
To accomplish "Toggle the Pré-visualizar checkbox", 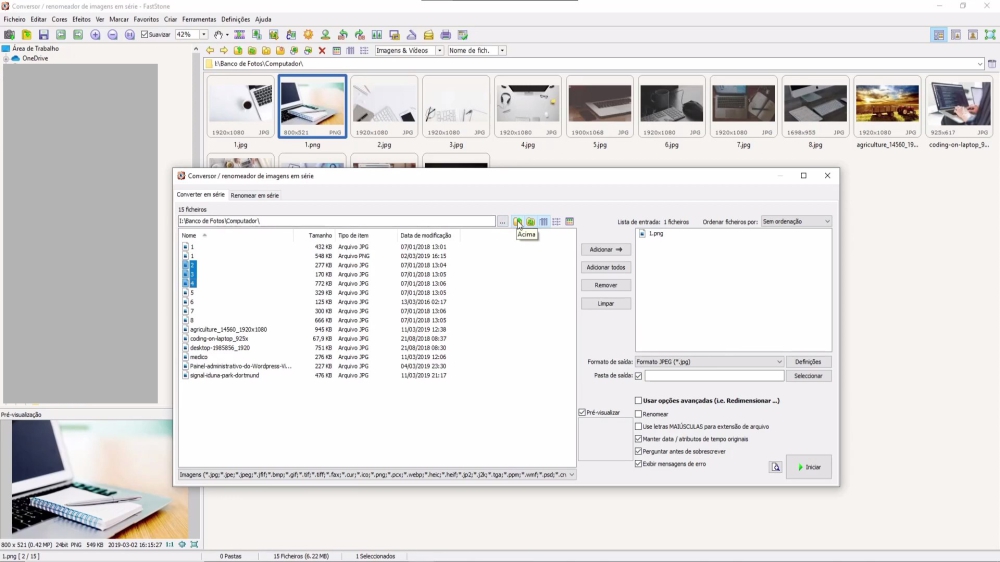I will coord(582,413).
